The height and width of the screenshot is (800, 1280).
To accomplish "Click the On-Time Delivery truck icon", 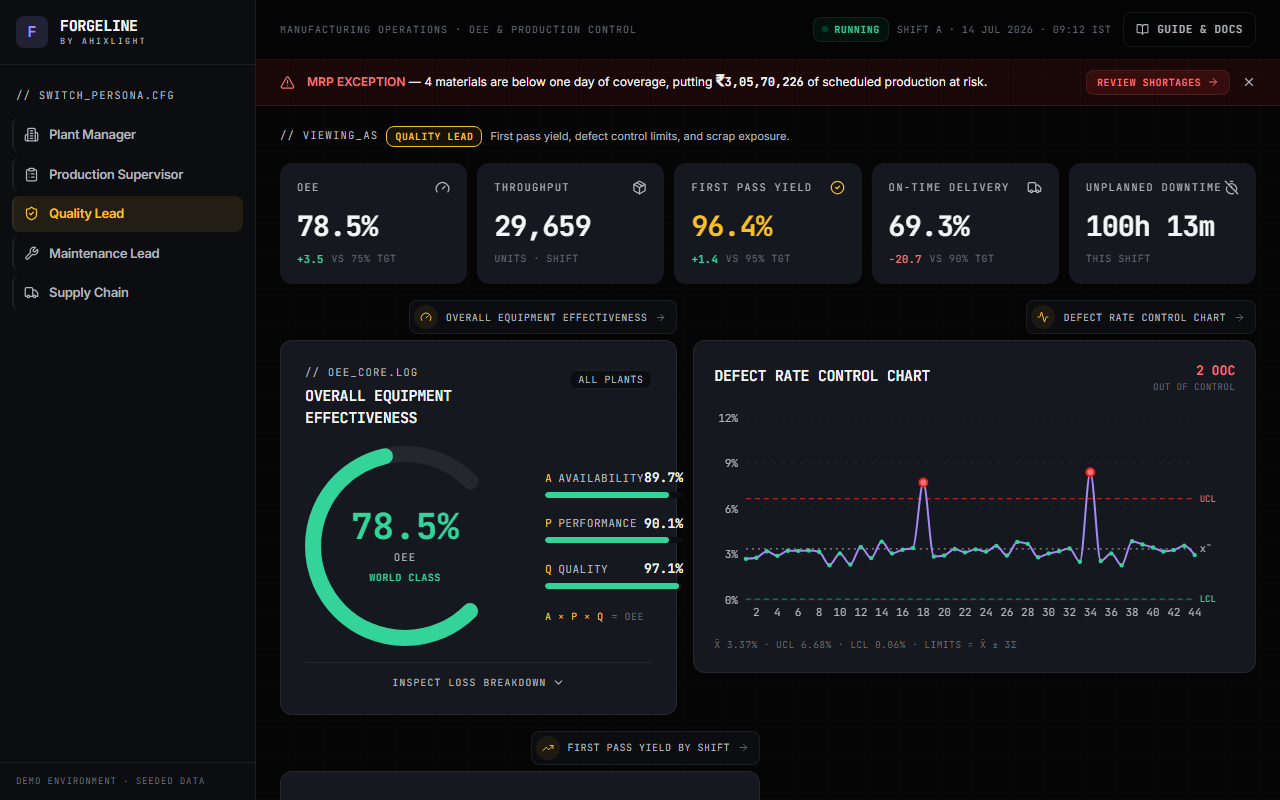I will (x=1035, y=187).
